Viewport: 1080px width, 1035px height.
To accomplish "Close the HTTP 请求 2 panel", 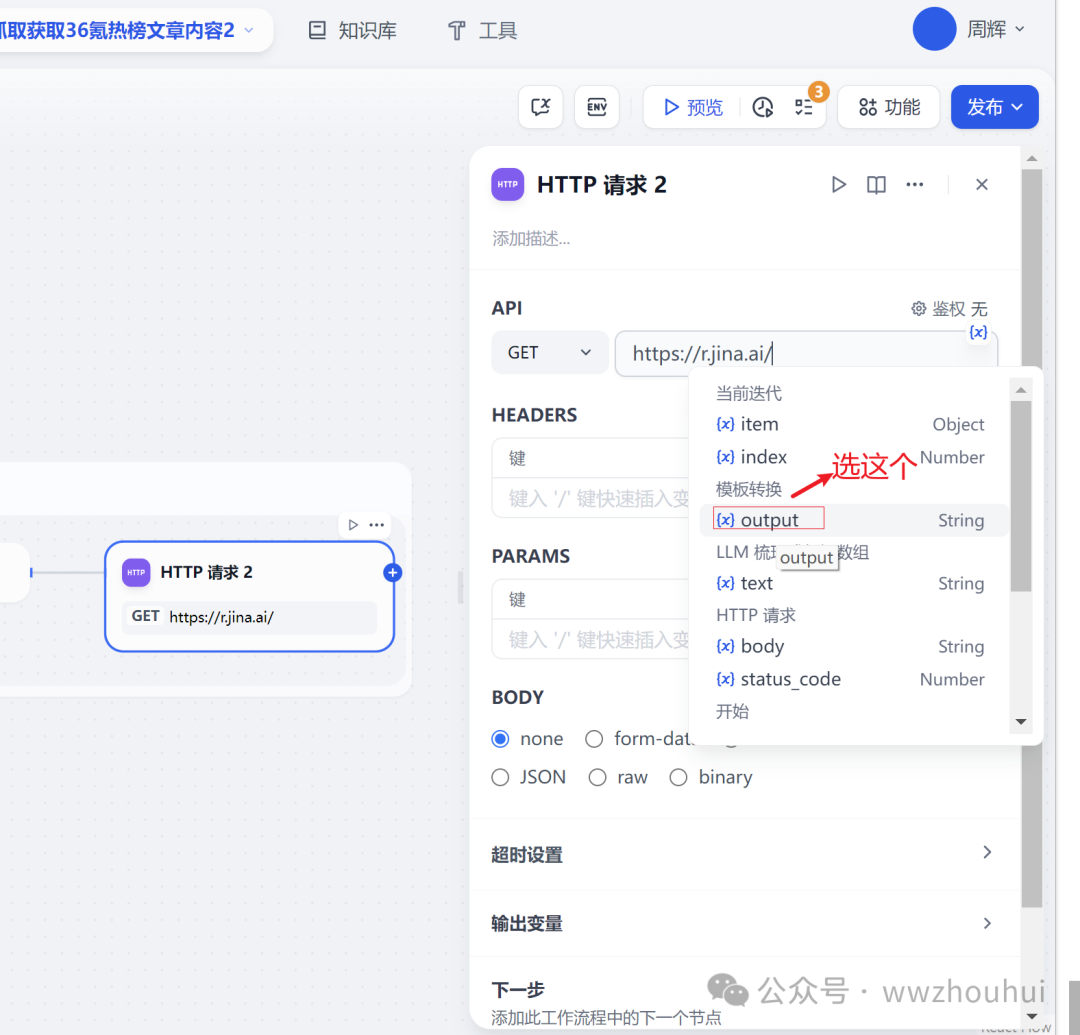I will point(982,185).
